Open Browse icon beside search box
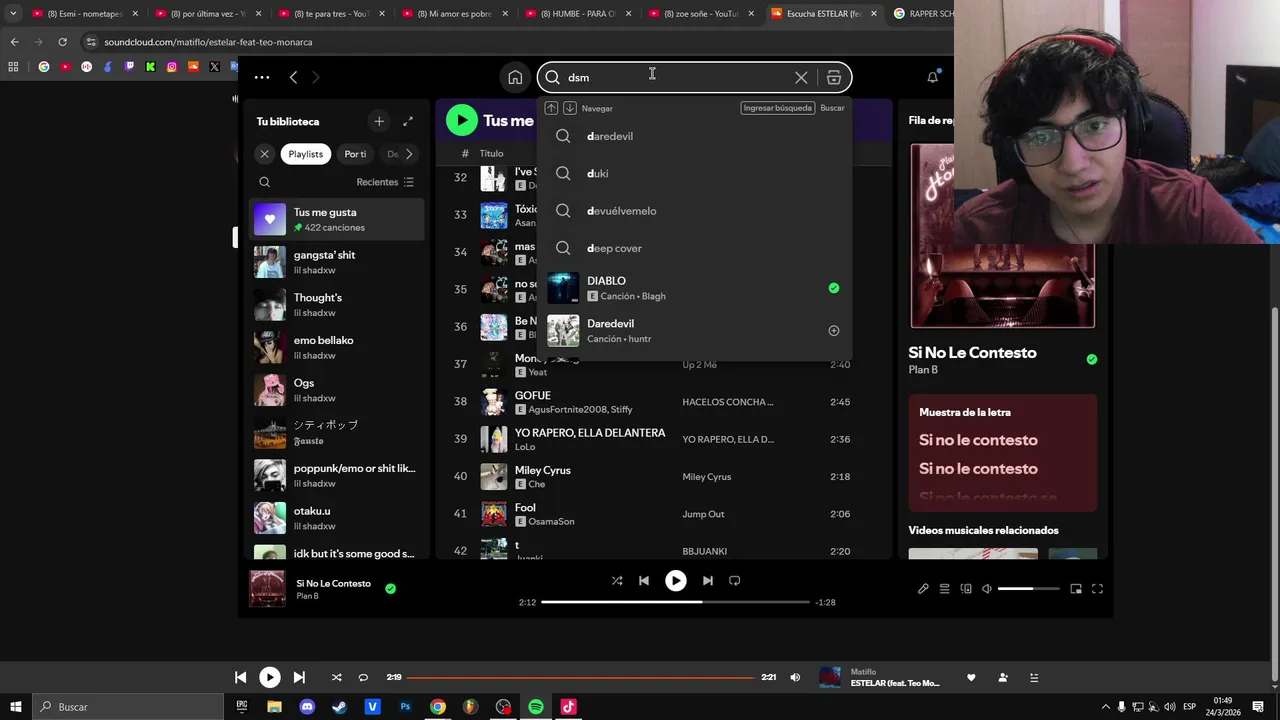1280x720 pixels. [x=834, y=77]
